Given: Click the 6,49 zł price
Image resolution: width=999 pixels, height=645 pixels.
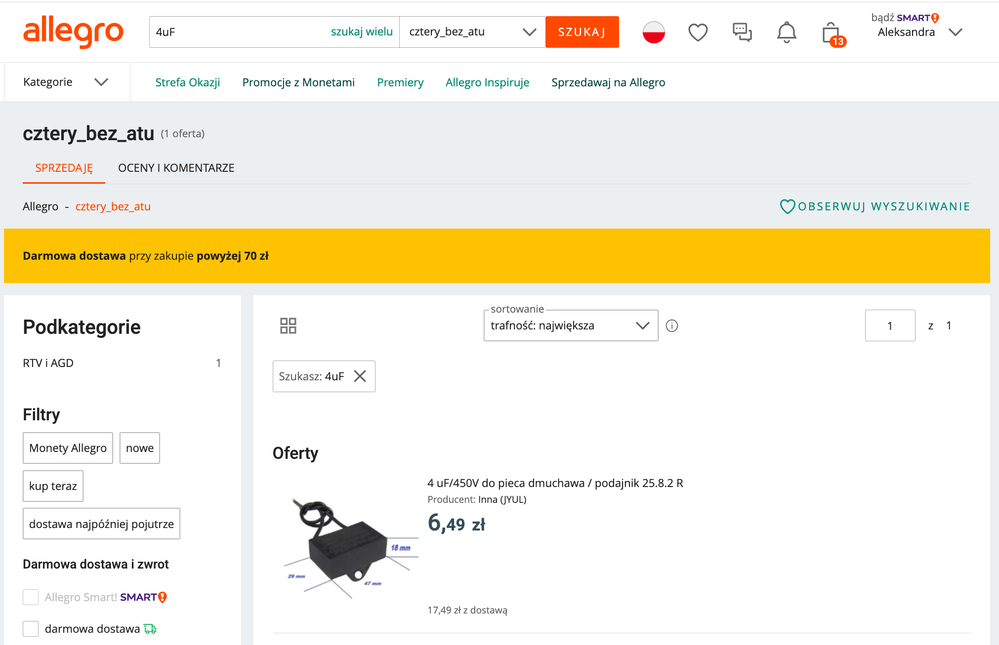Looking at the screenshot, I should click(x=456, y=523).
